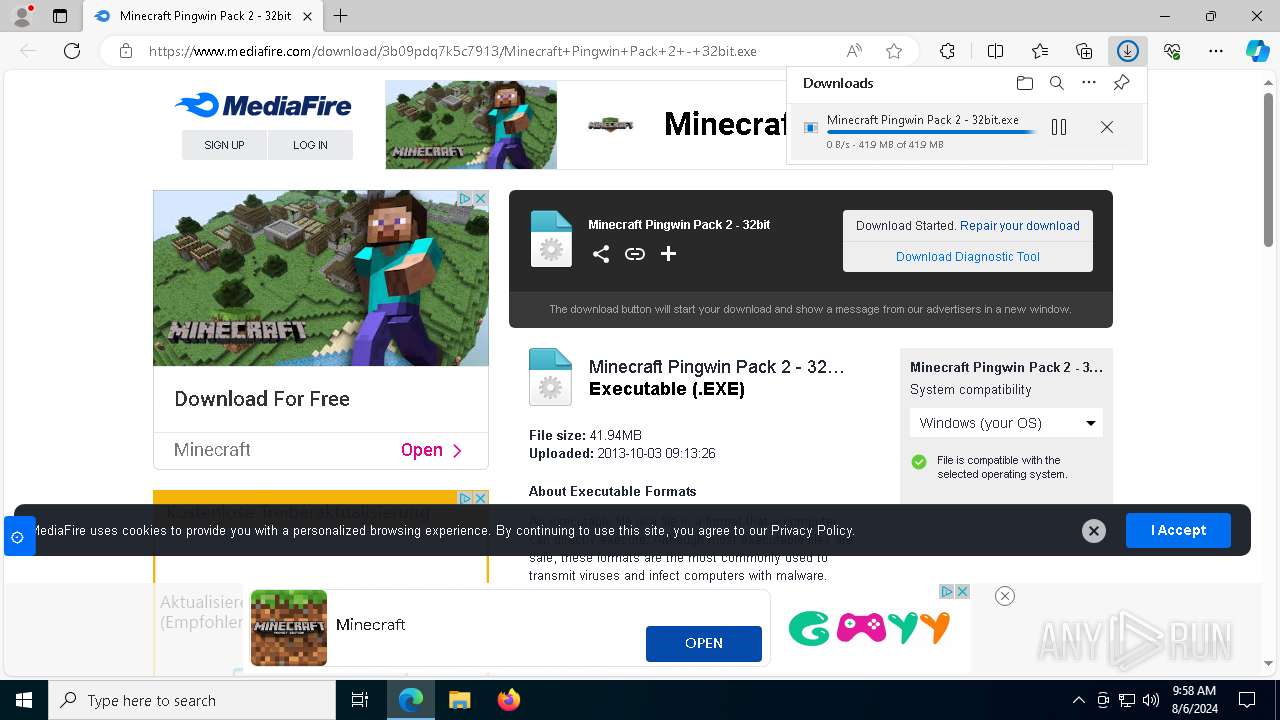This screenshot has height=720, width=1280.
Task: Click the SIGN UP button
Action: (224, 145)
